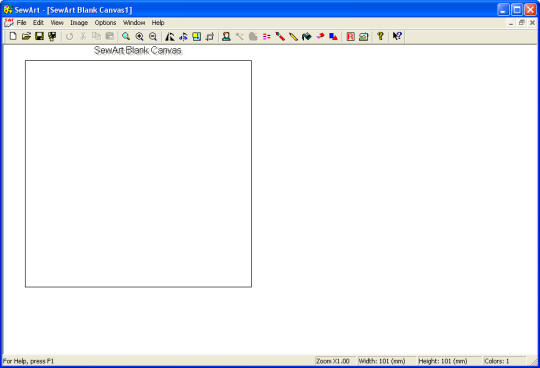
Task: Minimize the SewArt application window
Action: coord(503,10)
